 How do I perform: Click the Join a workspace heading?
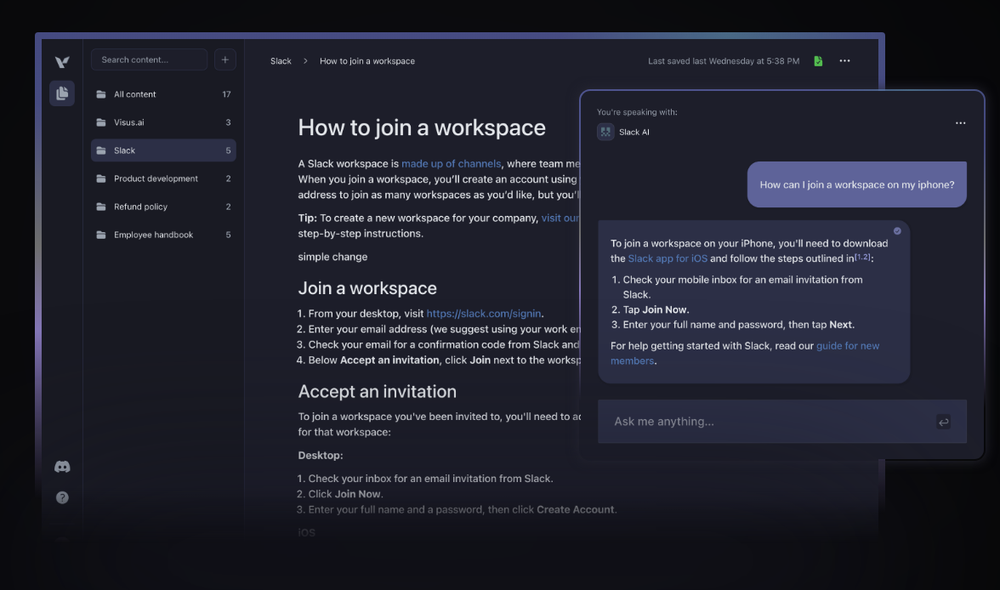point(367,288)
